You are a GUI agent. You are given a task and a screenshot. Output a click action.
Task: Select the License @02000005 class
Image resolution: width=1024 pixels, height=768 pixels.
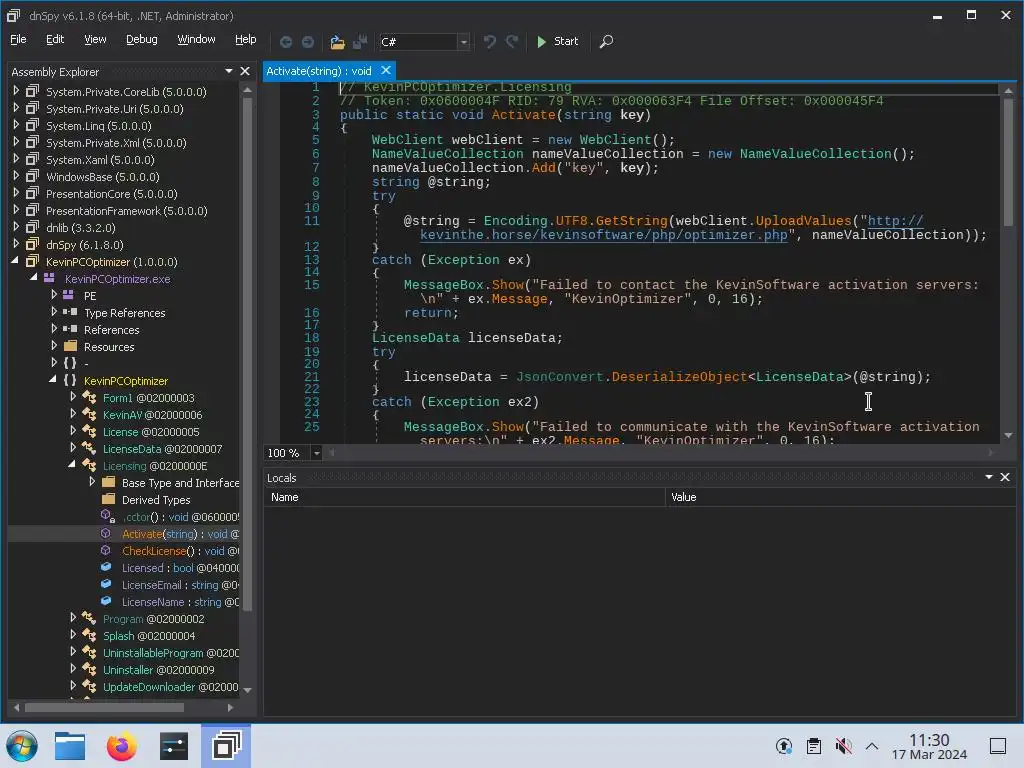point(151,432)
